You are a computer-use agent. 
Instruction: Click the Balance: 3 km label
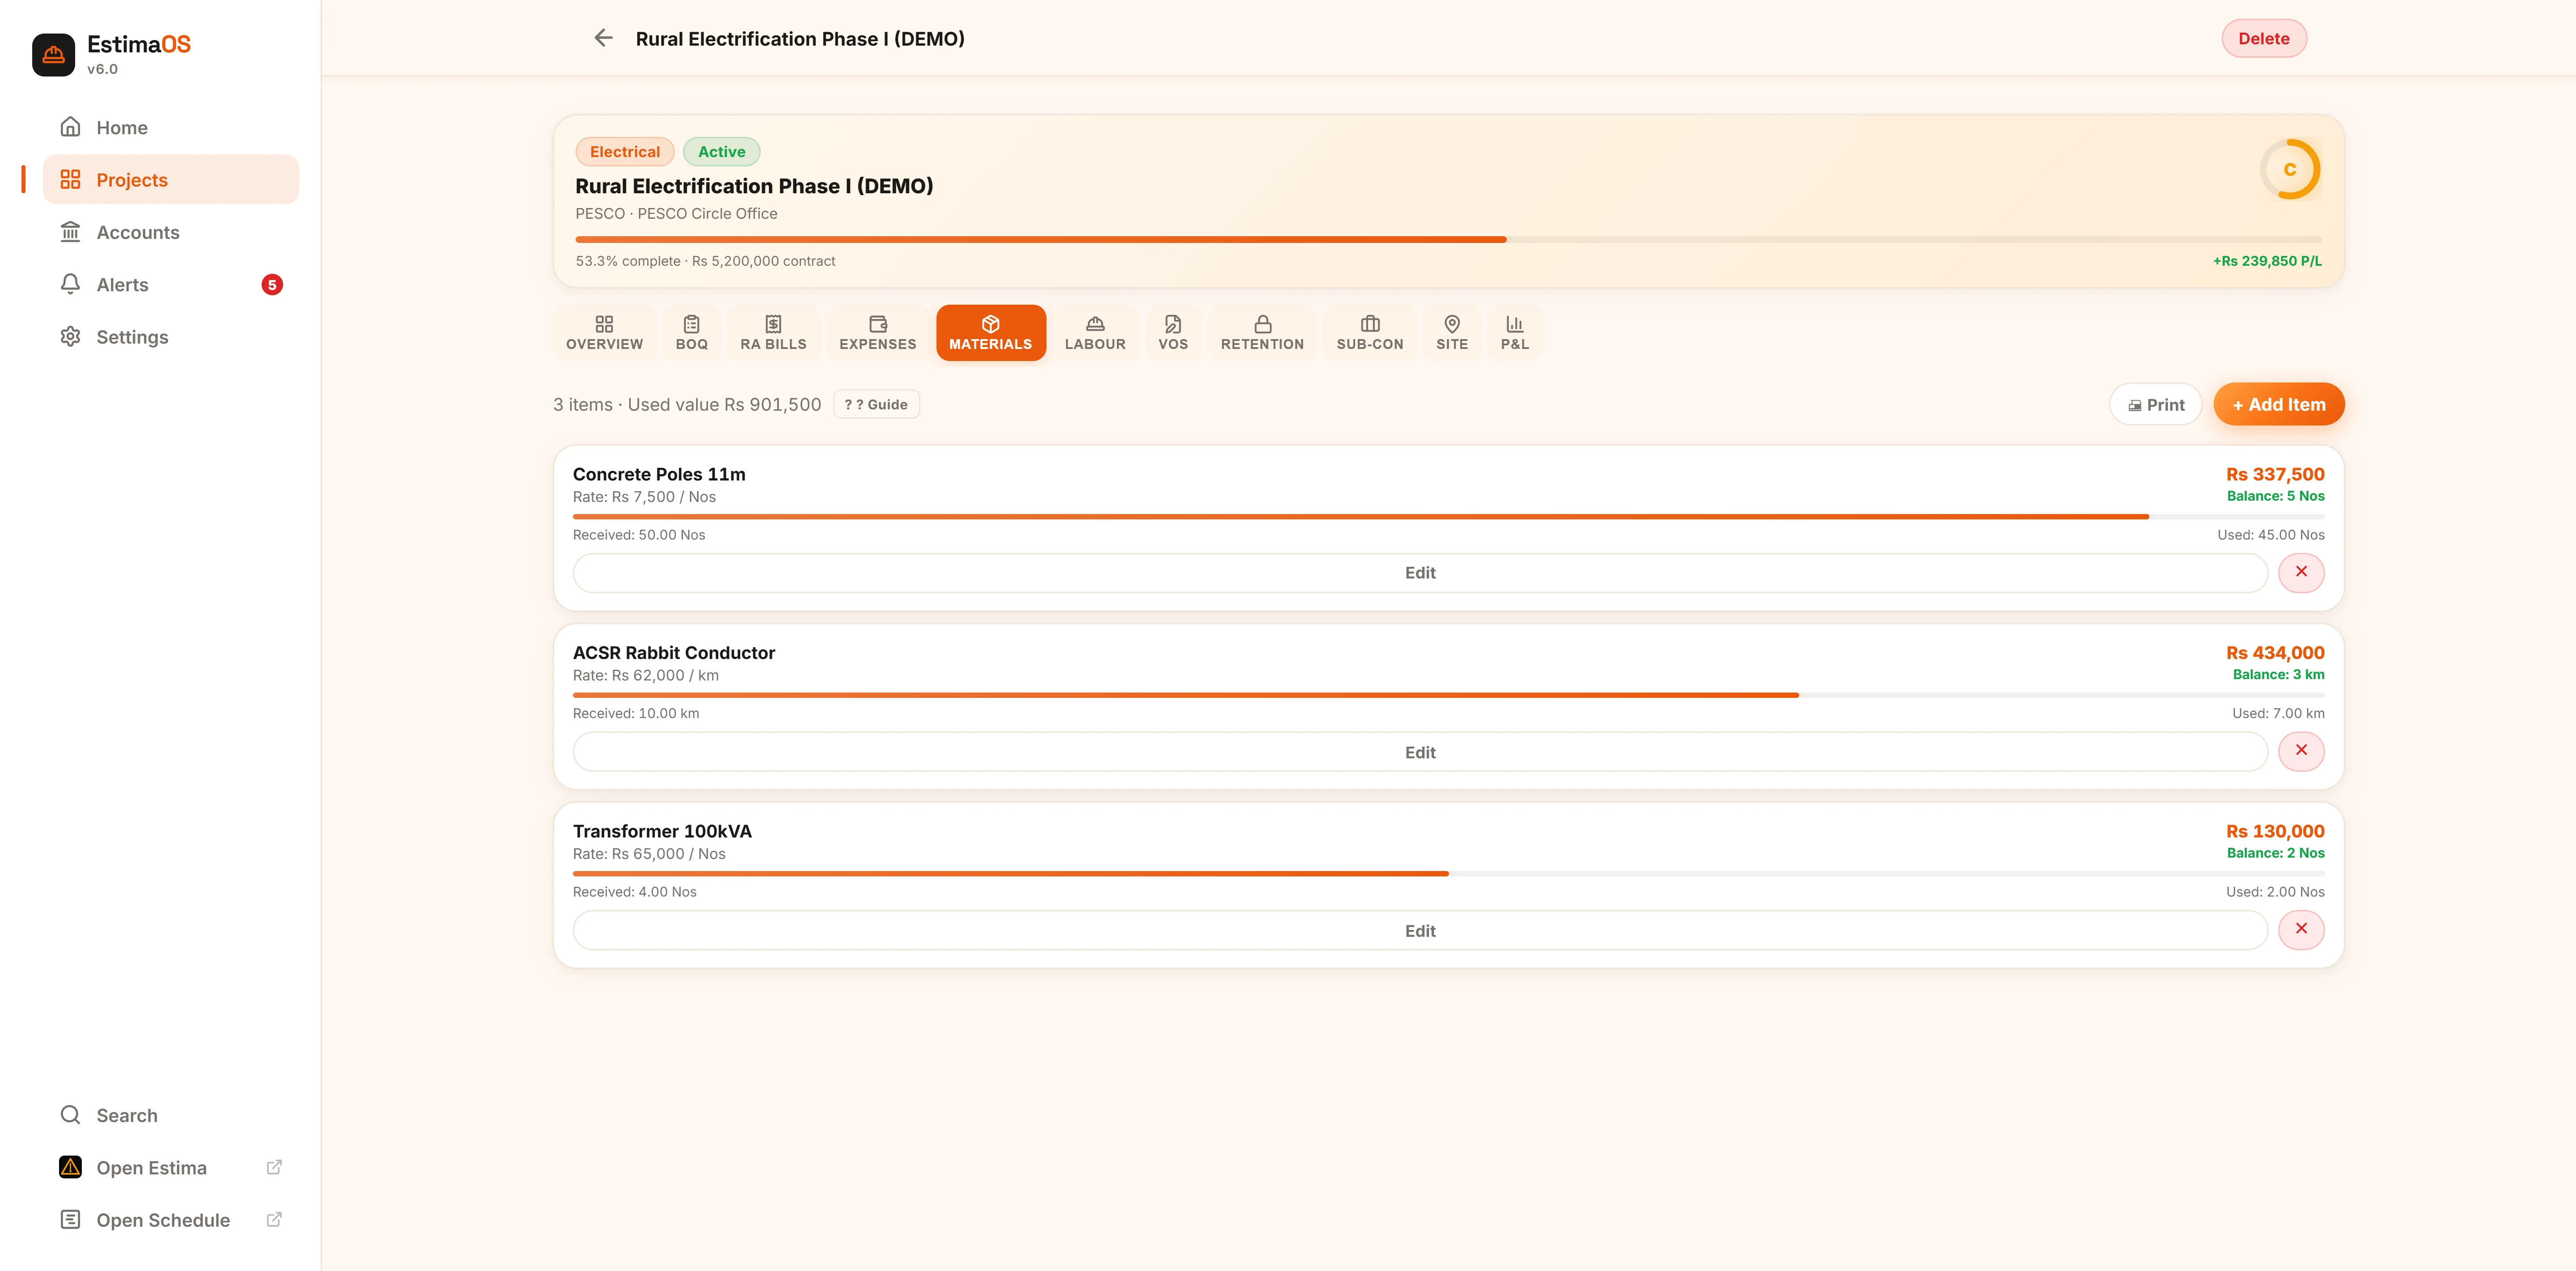pos(2278,674)
